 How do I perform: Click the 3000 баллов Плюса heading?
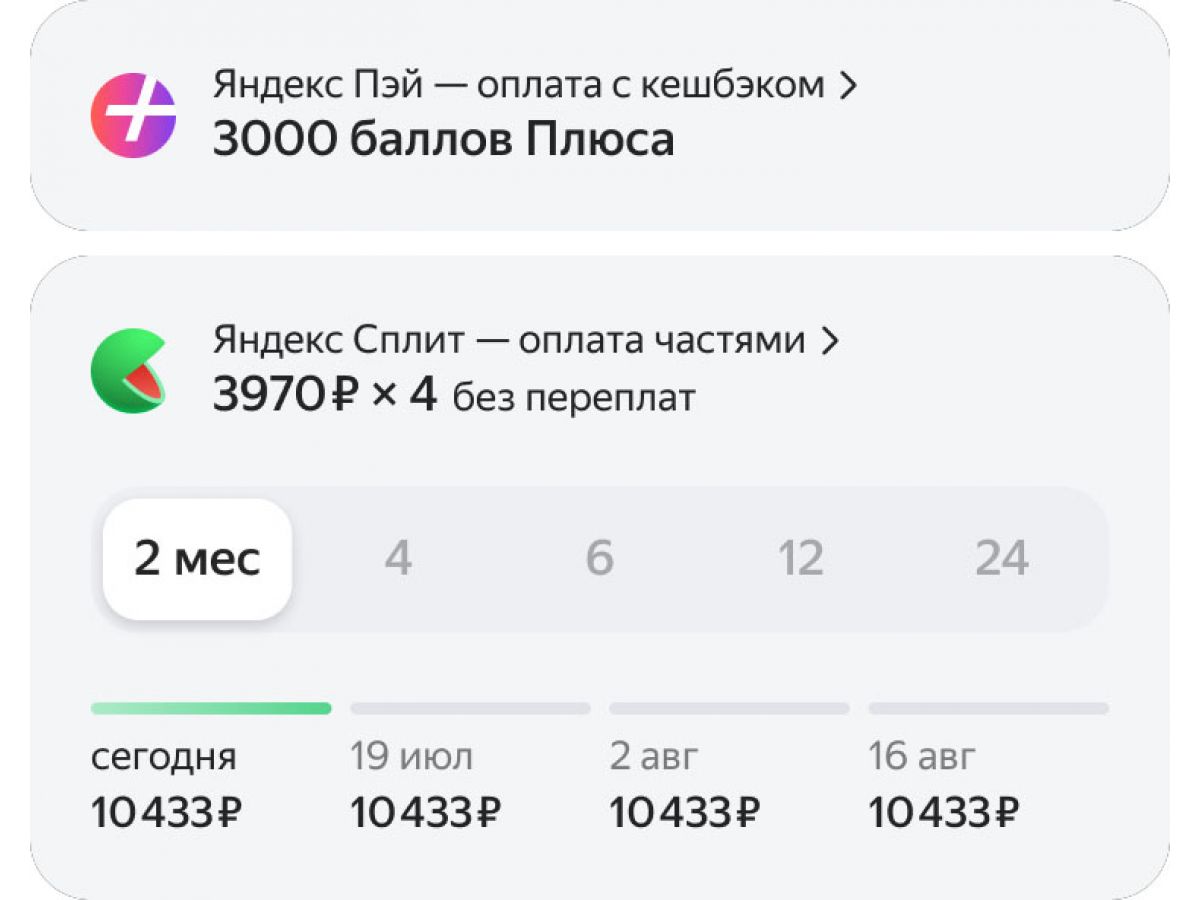[443, 140]
